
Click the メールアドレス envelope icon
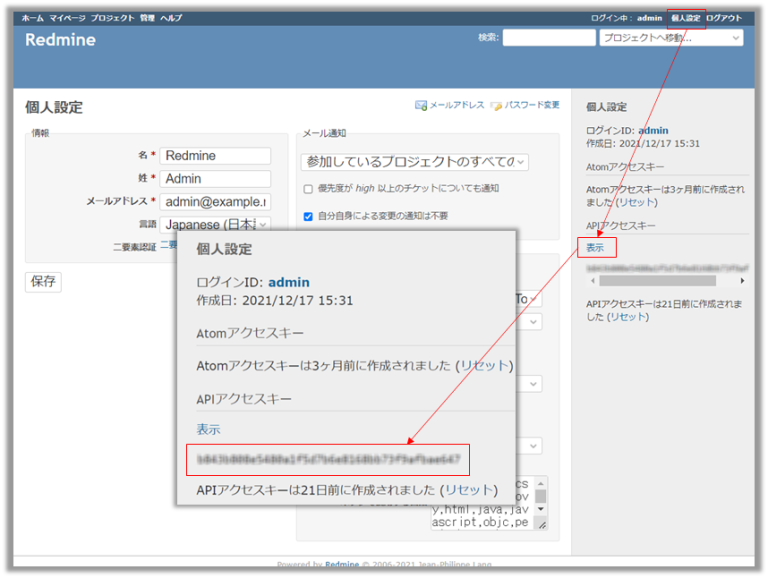[421, 105]
